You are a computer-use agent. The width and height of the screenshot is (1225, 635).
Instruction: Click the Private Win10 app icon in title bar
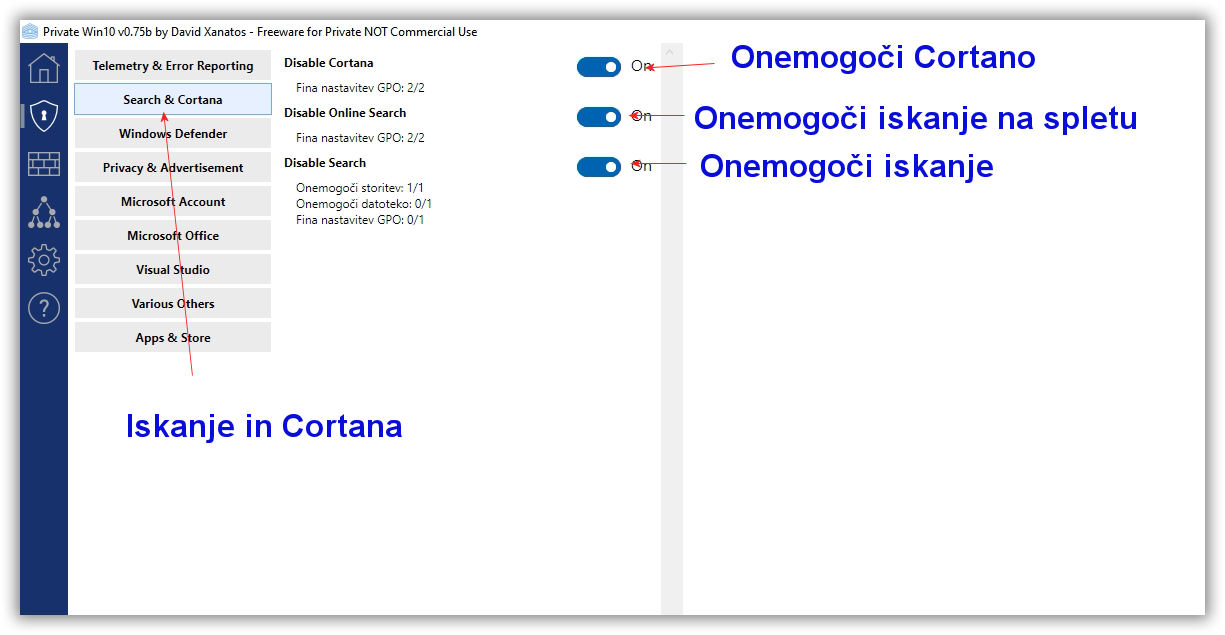click(x=30, y=31)
